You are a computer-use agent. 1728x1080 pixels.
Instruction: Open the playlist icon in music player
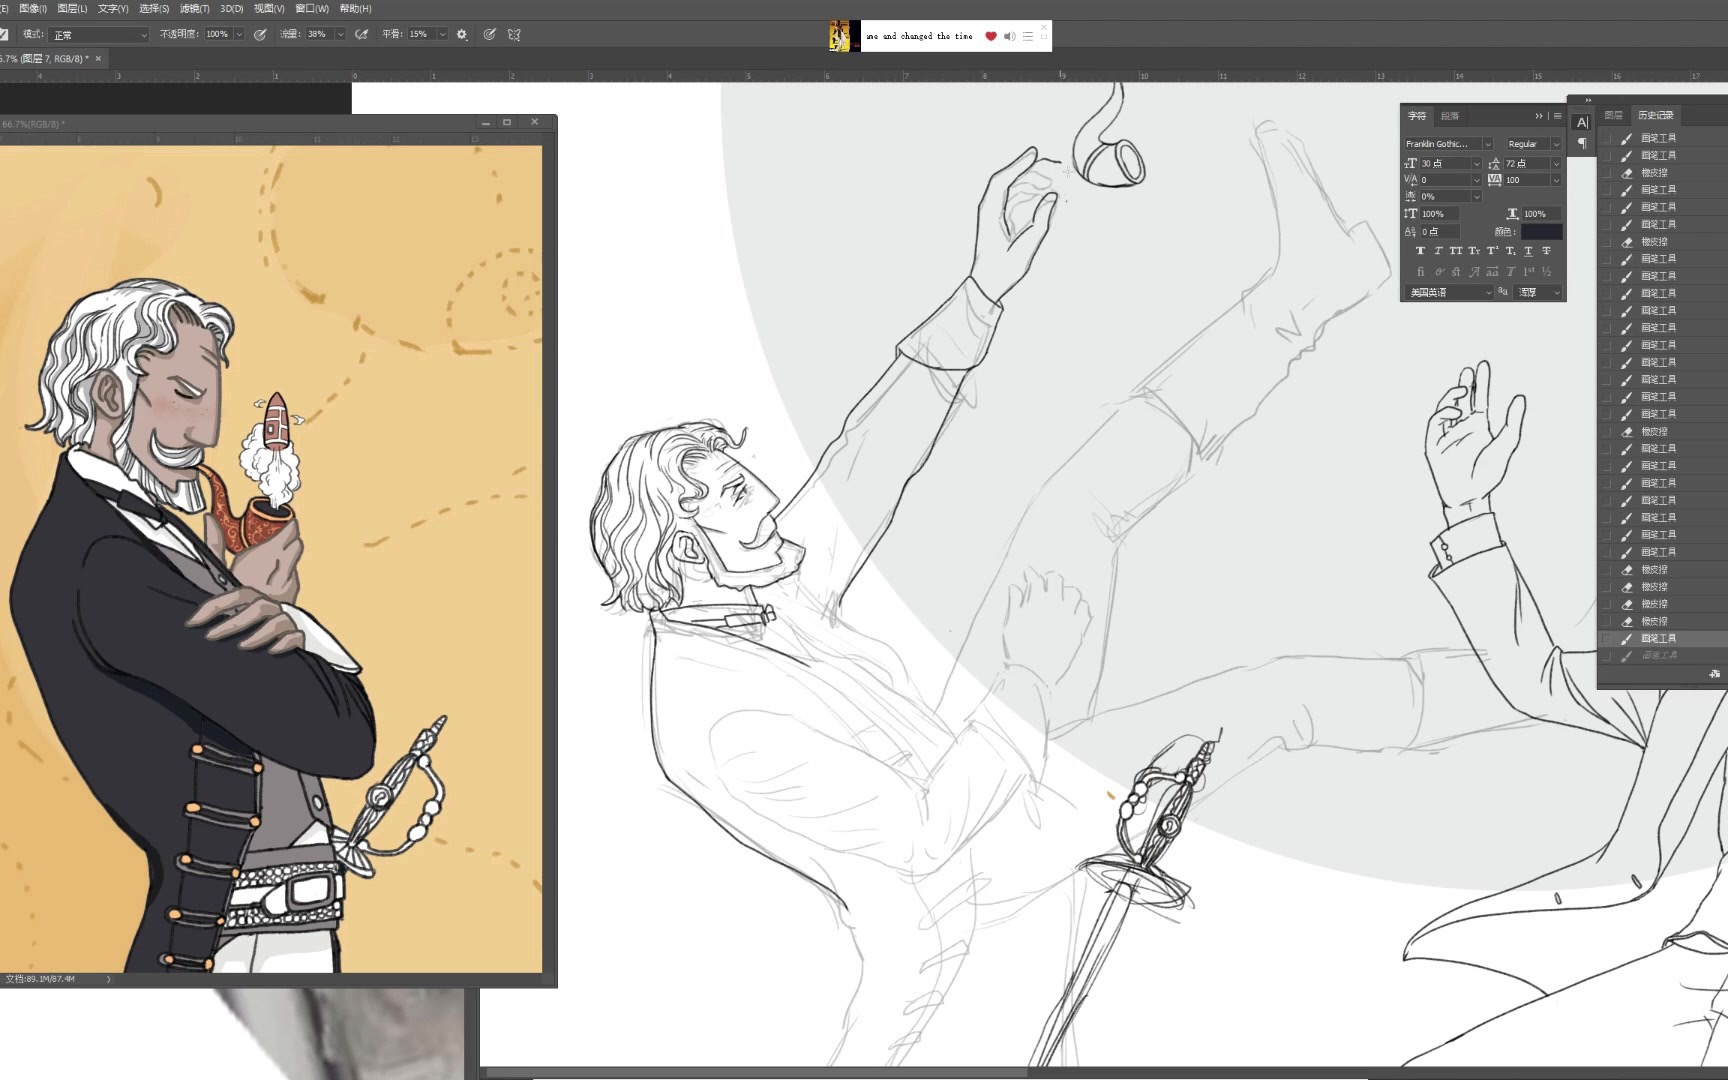click(x=1028, y=36)
